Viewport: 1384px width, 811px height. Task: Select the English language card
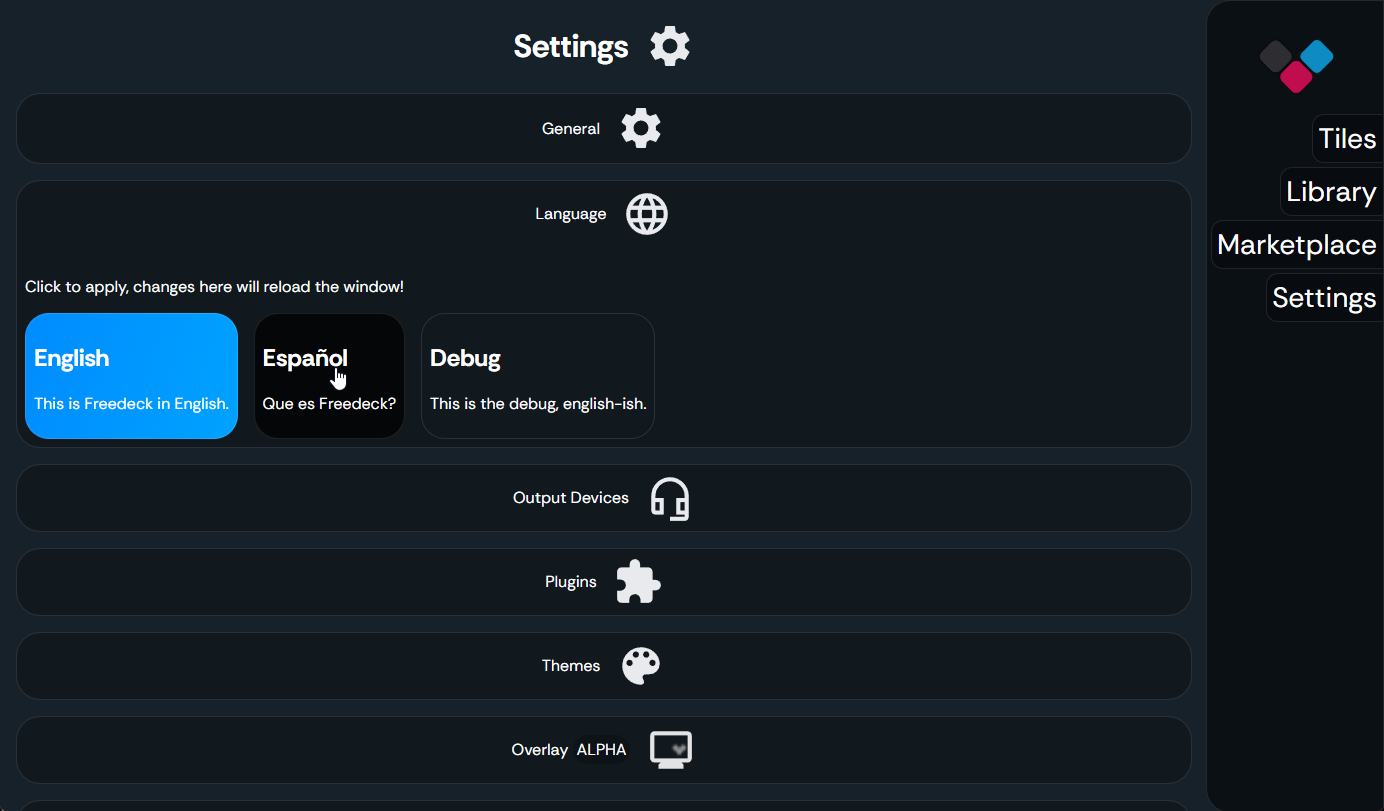131,376
